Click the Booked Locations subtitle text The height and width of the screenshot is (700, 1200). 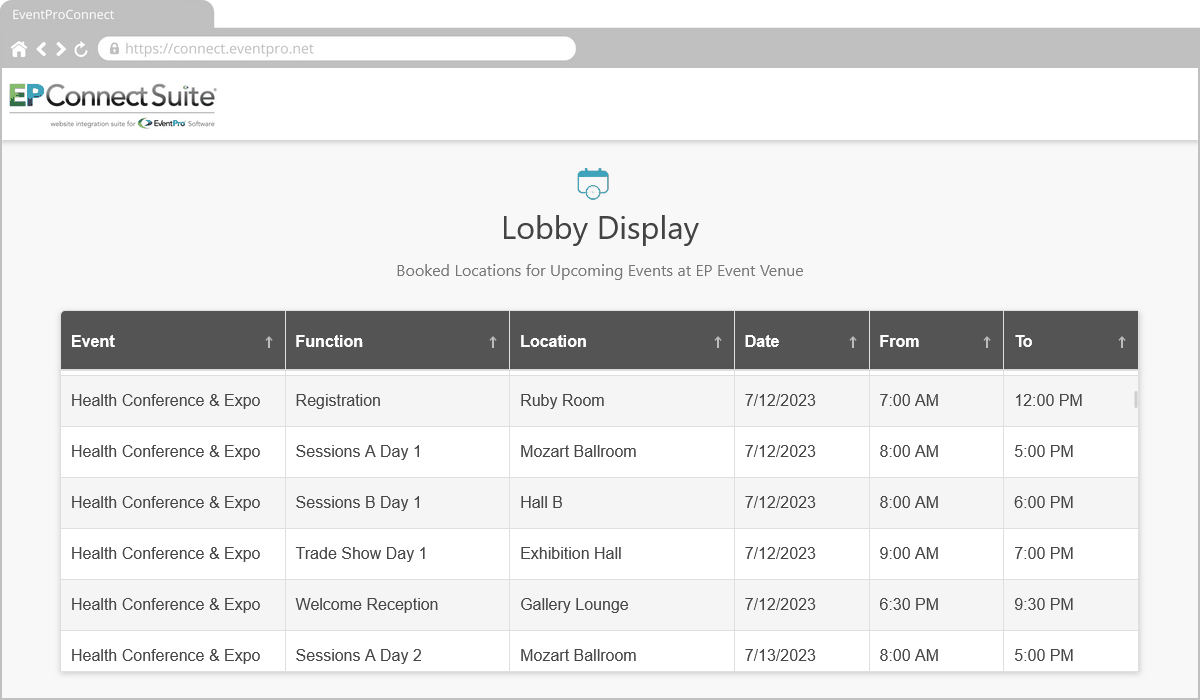[600, 270]
